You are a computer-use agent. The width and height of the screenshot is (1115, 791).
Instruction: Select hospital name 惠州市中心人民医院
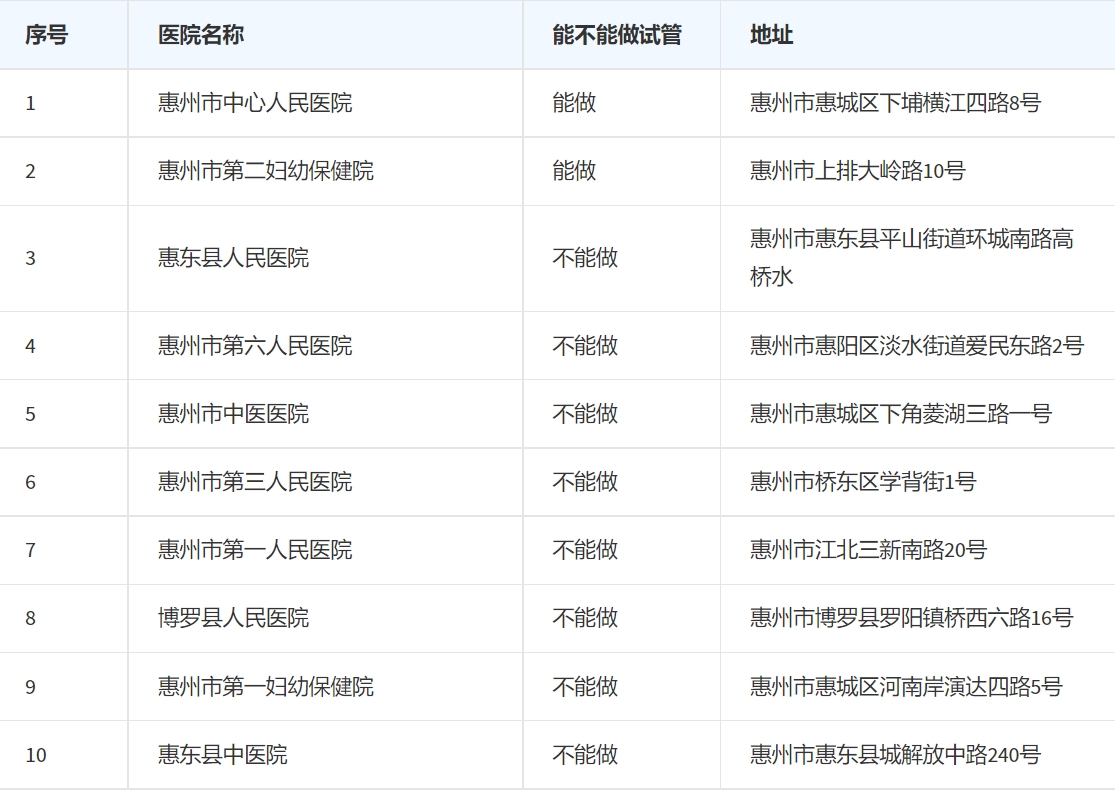click(x=255, y=103)
